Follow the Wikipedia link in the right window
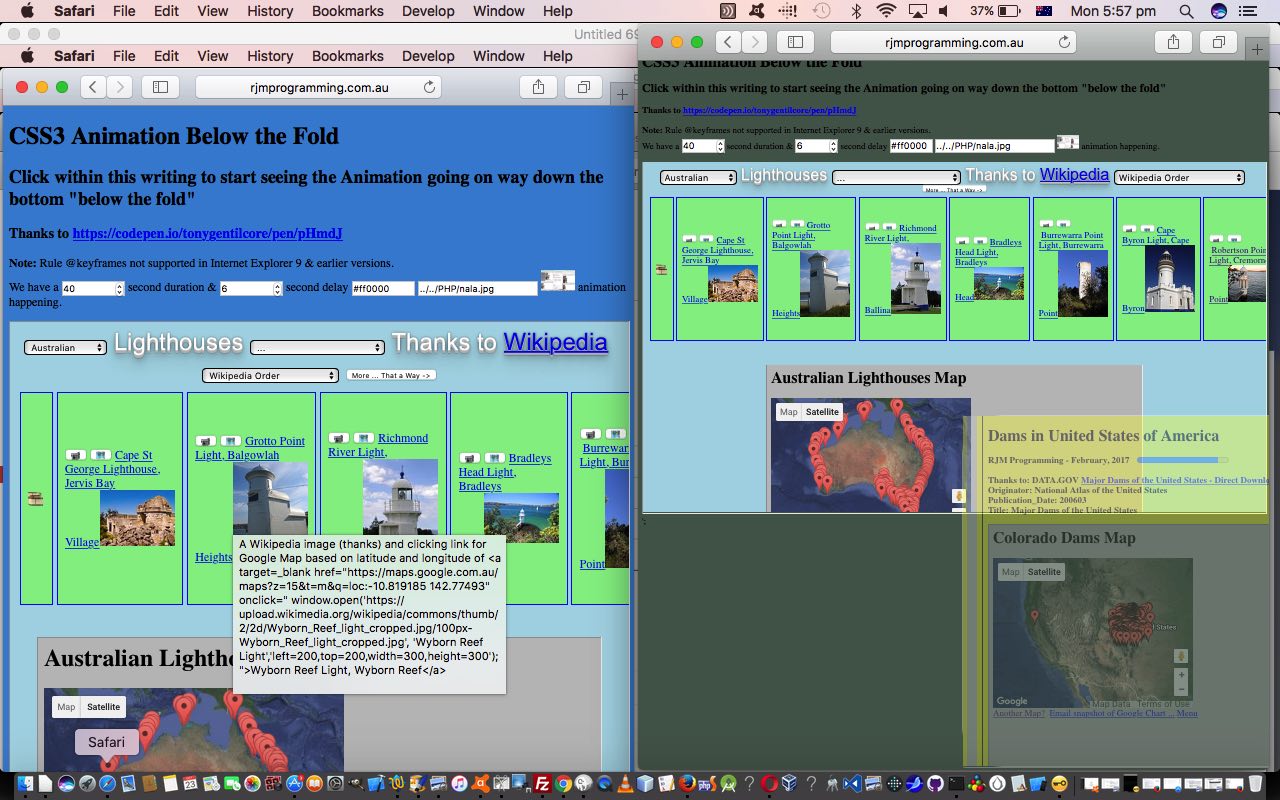The width and height of the screenshot is (1280, 800). (x=1074, y=174)
